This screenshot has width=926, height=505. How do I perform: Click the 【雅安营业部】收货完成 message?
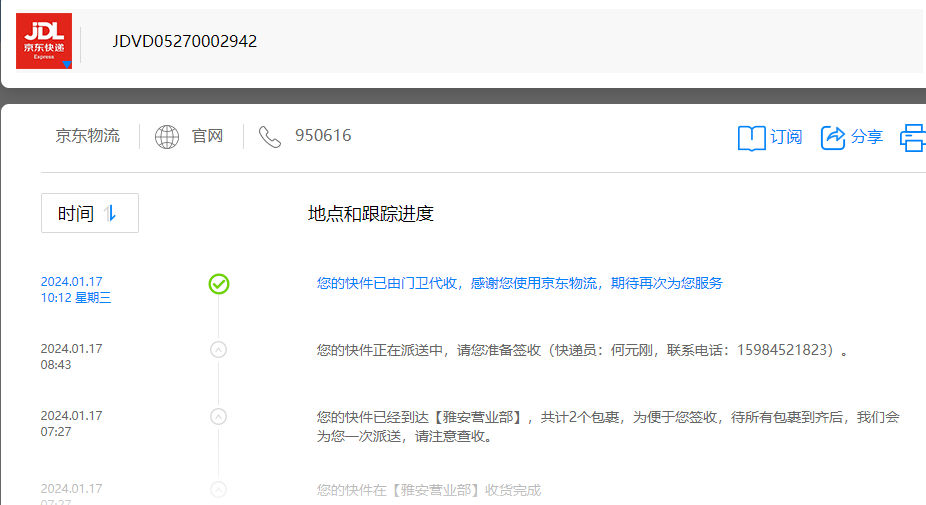(429, 490)
